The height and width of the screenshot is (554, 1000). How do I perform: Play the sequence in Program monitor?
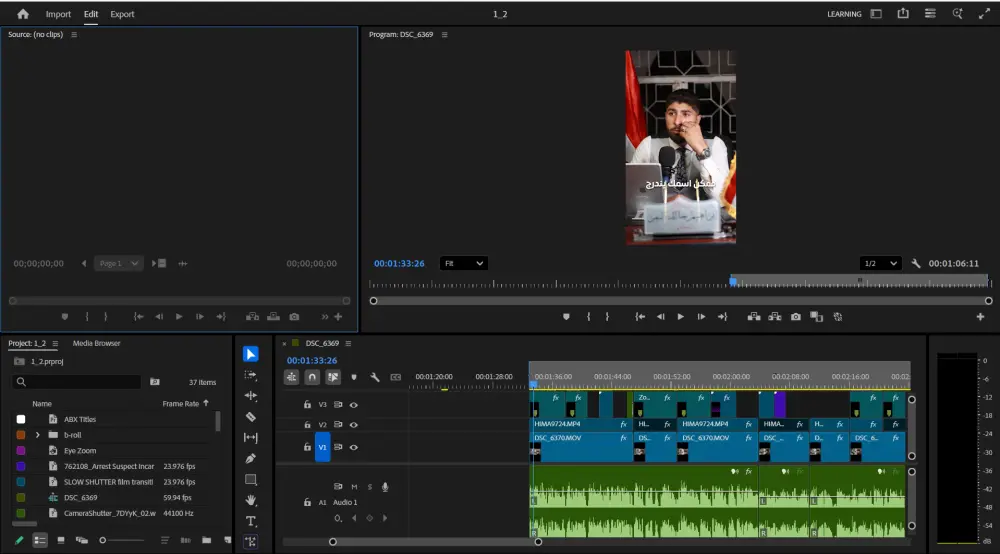(x=680, y=317)
